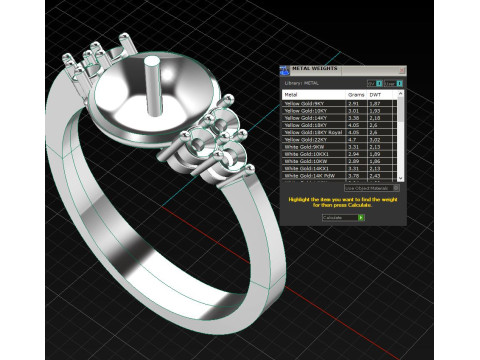
Task: Select the White Gold:14K PdW row
Action: (339, 176)
